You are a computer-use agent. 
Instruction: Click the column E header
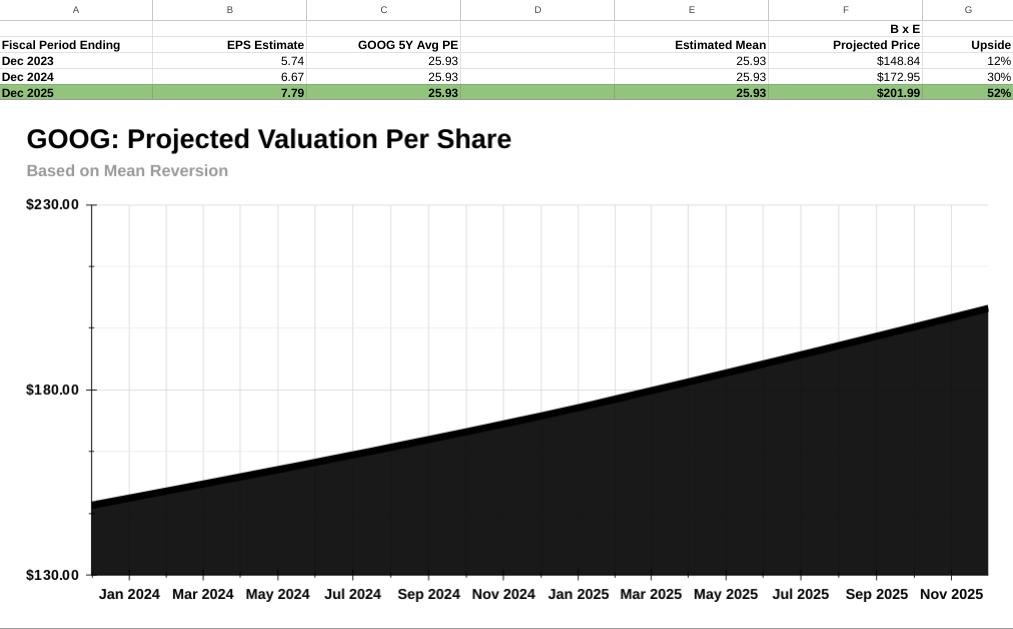691,10
